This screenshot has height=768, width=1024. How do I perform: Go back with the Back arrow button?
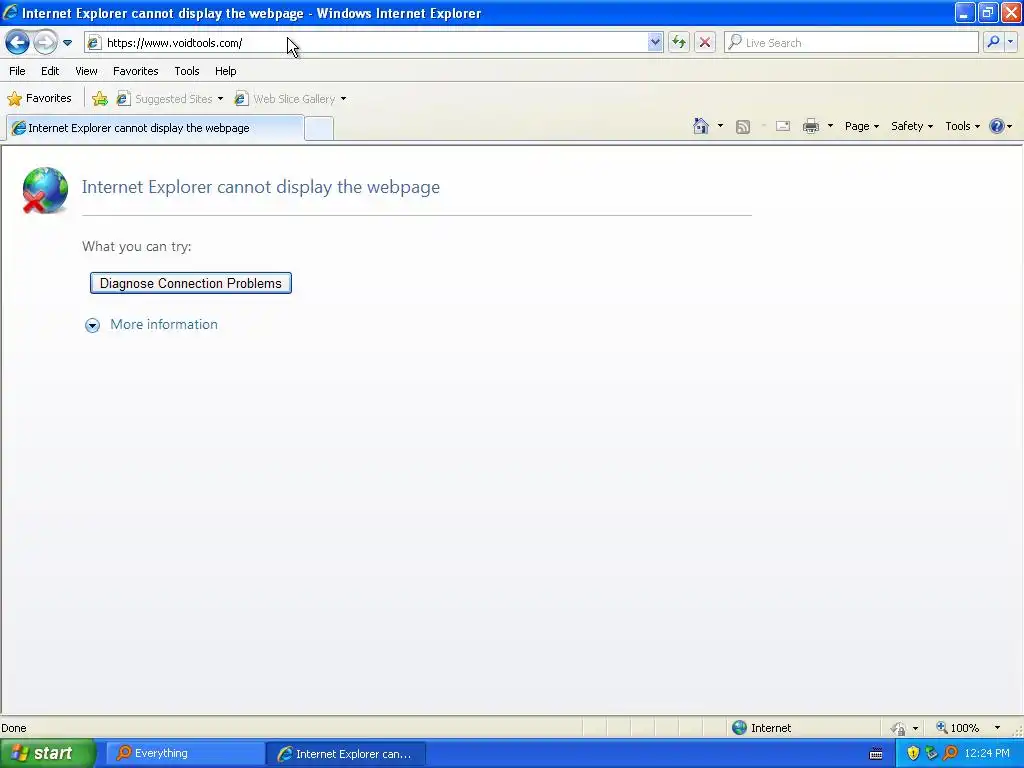click(18, 42)
